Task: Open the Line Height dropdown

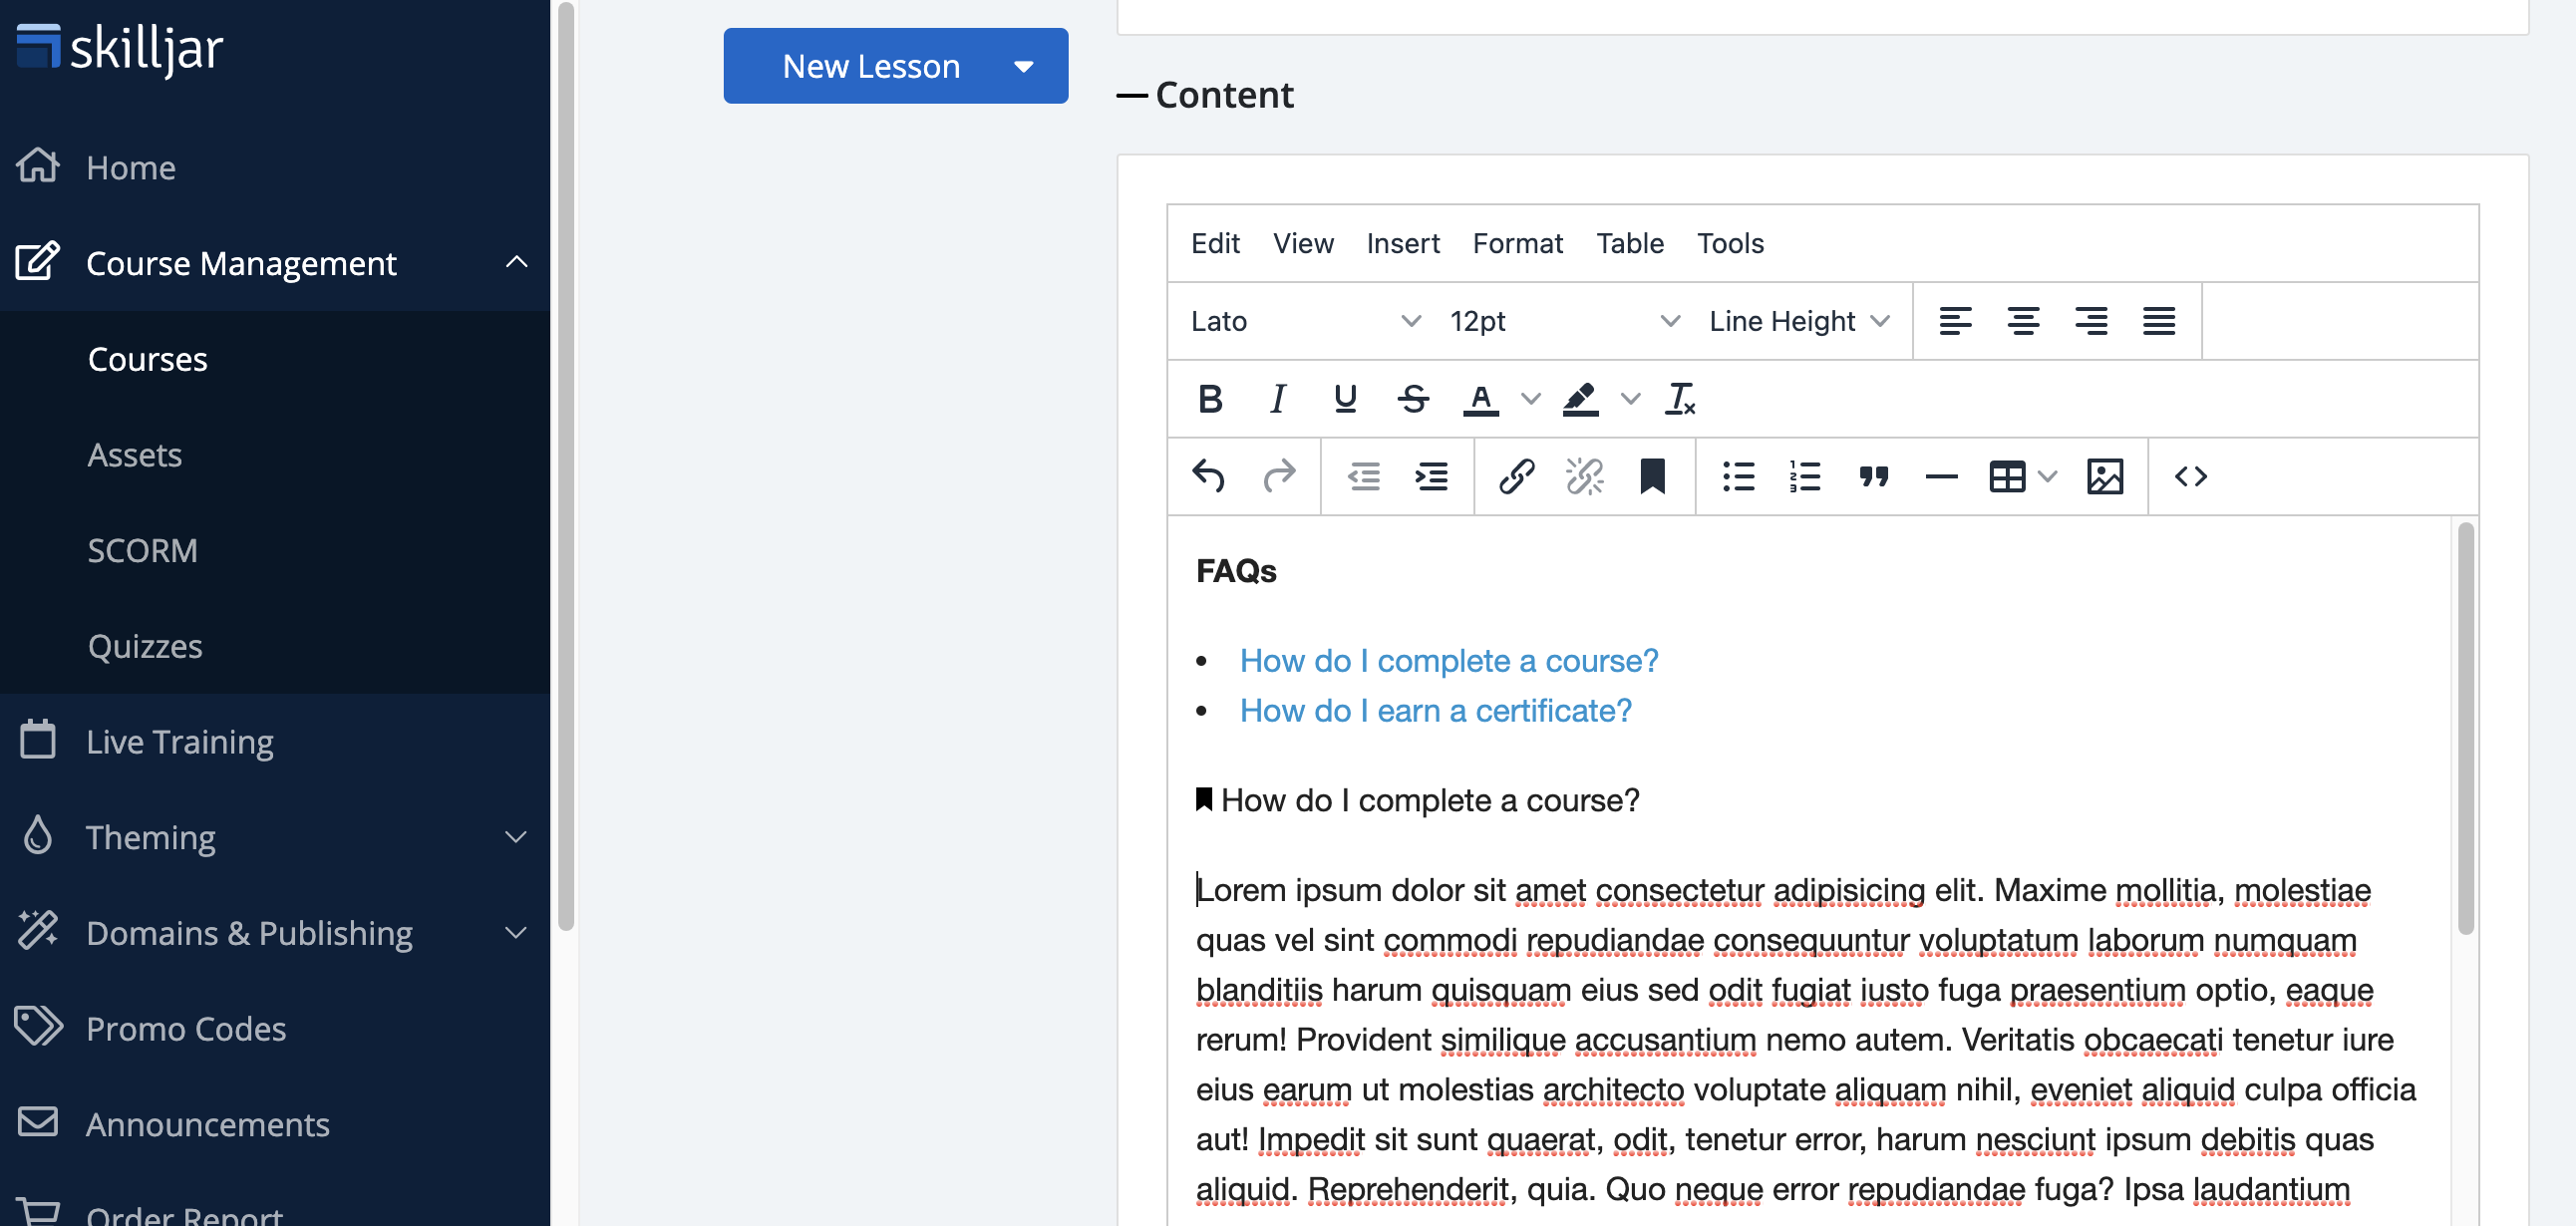Action: click(1799, 321)
